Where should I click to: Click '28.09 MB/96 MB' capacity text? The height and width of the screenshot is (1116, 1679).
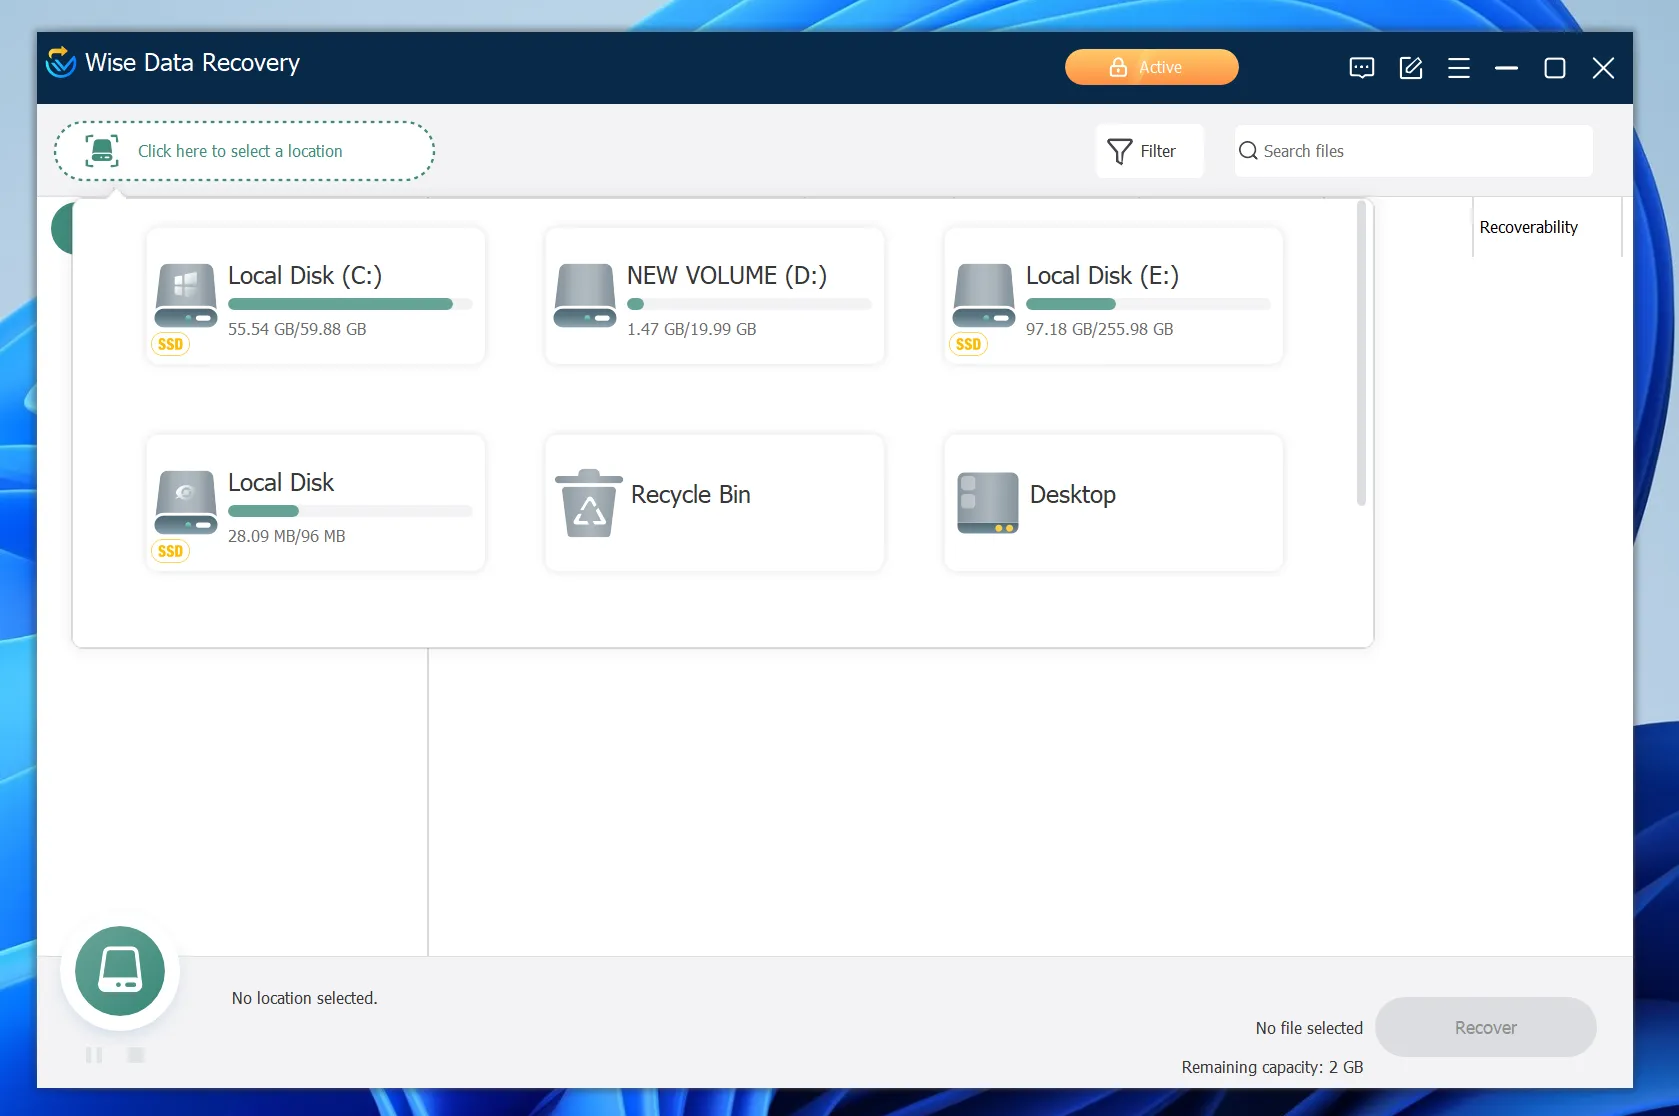[x=287, y=536]
